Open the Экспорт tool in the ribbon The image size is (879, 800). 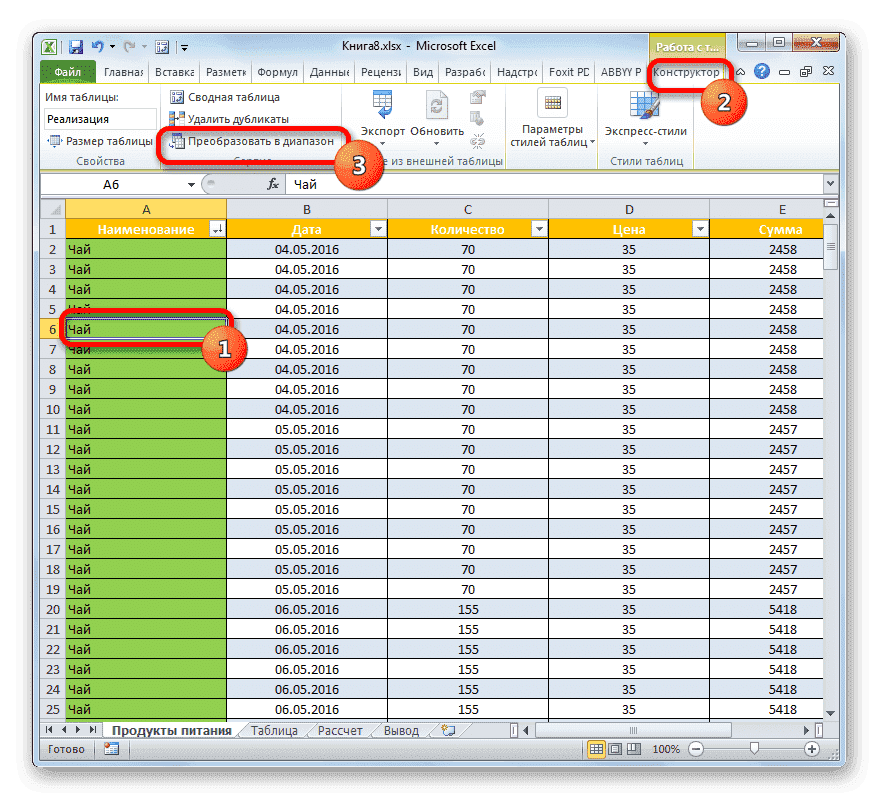381,110
